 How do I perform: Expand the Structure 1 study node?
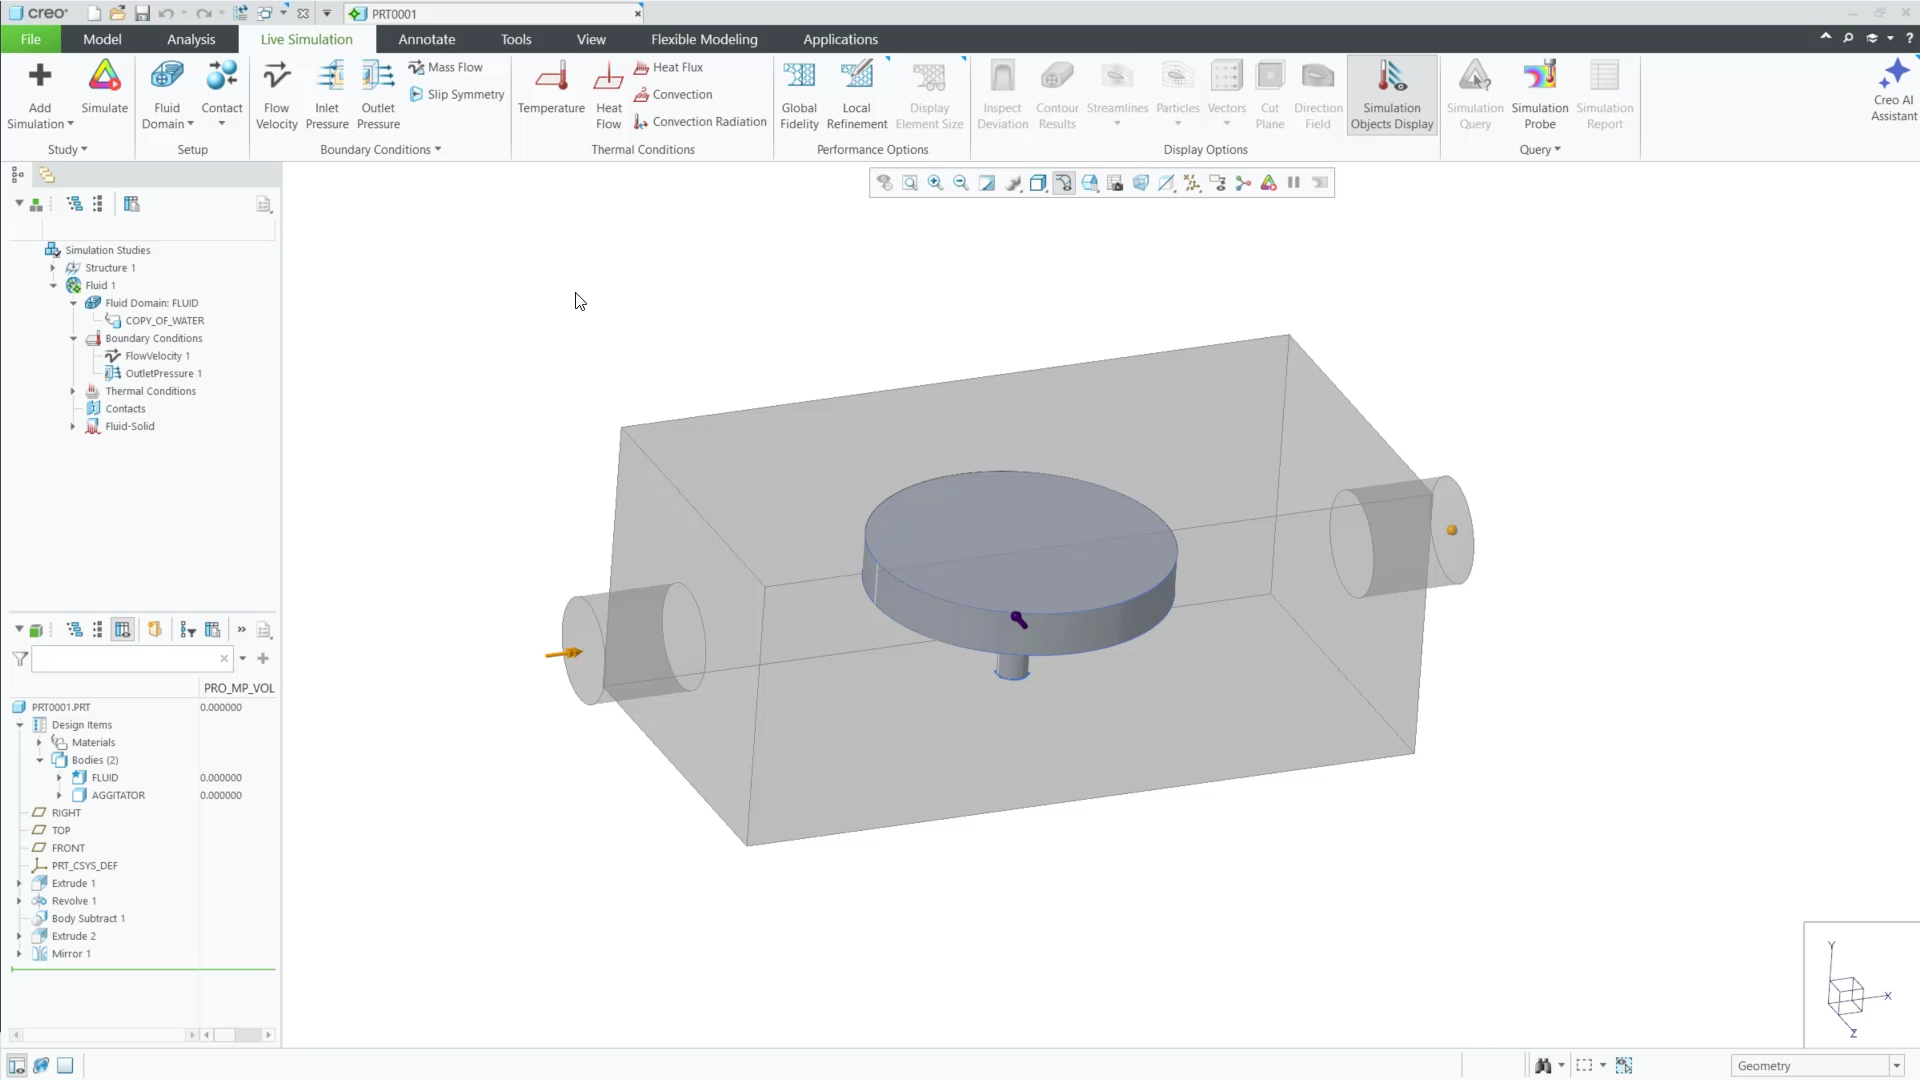tap(53, 268)
